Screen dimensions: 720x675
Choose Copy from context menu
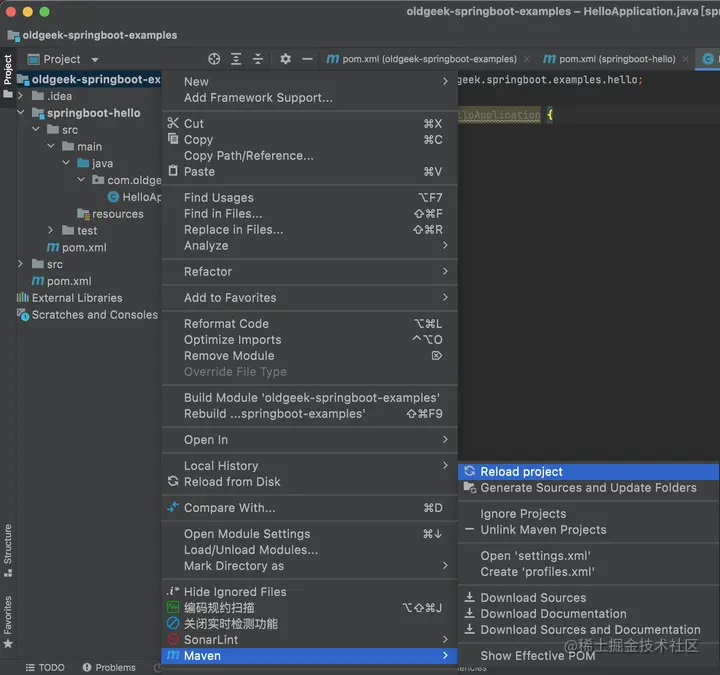(x=309, y=139)
